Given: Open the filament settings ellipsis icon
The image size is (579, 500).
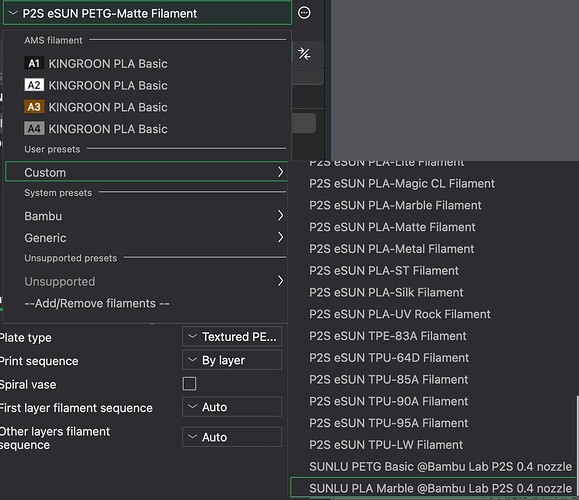Looking at the screenshot, I should click(304, 13).
